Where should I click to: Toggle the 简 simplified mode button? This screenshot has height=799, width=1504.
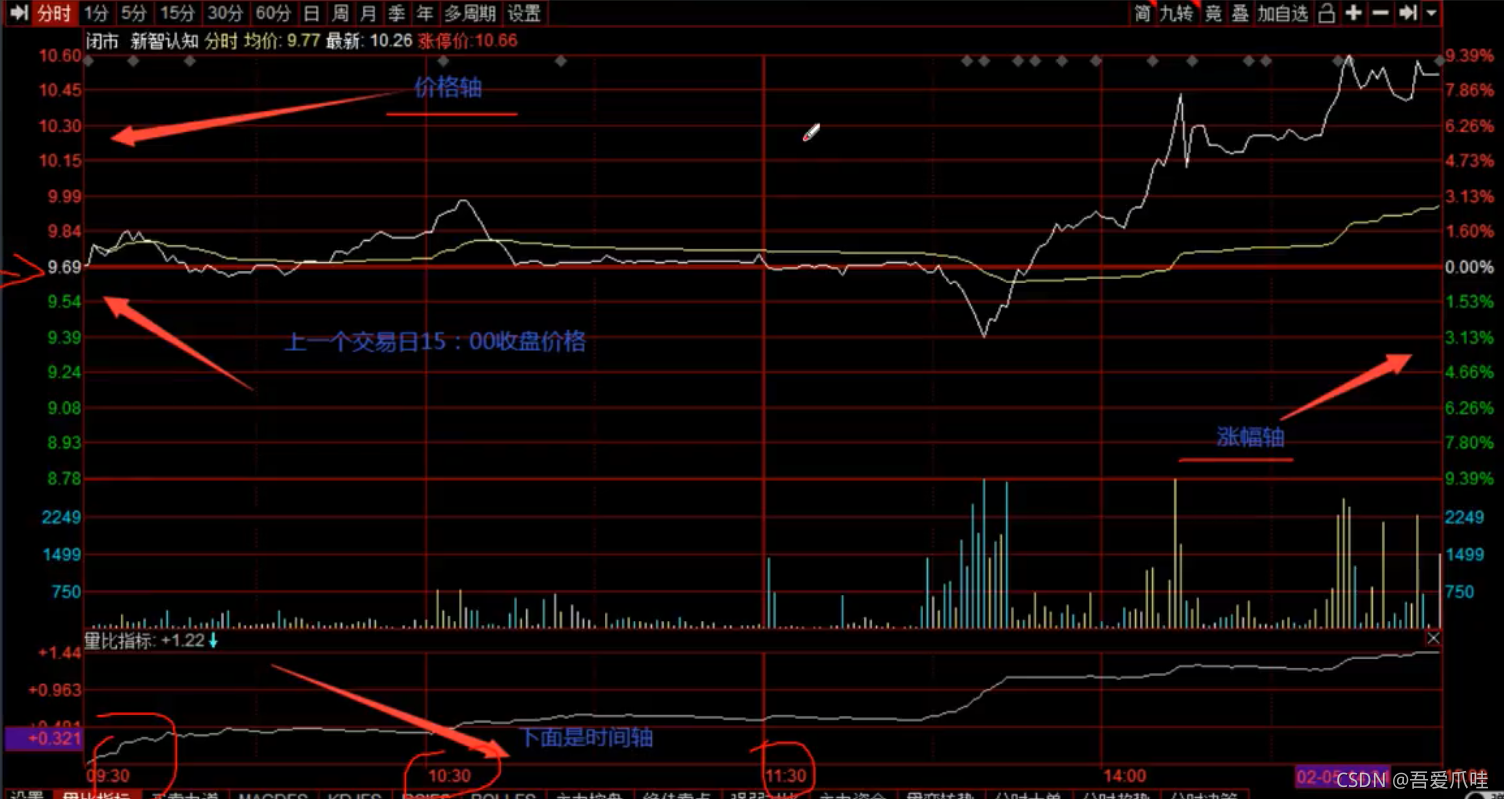tap(1142, 13)
